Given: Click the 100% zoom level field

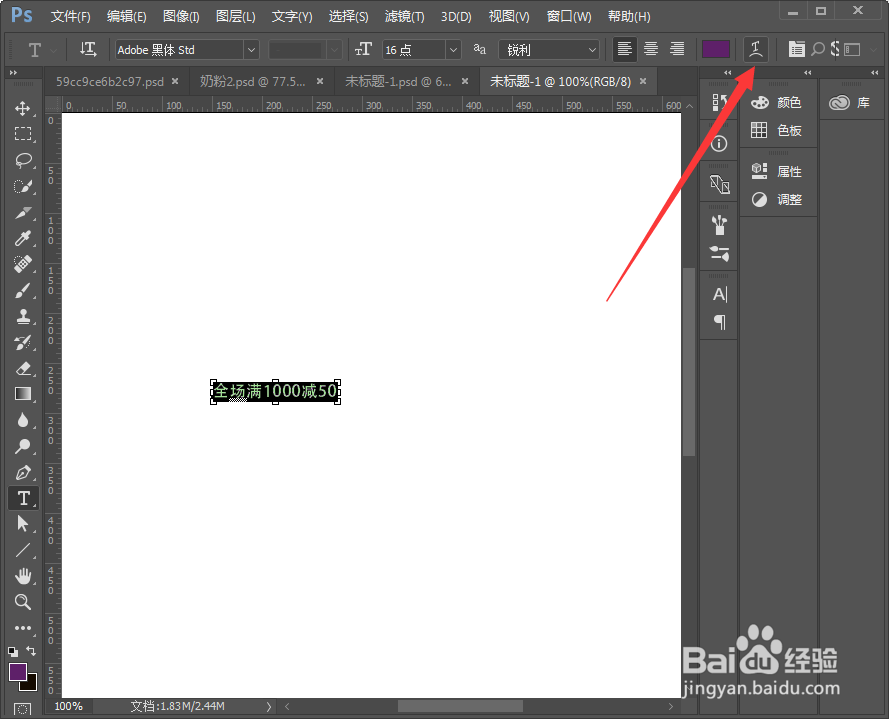Looking at the screenshot, I should (71, 707).
